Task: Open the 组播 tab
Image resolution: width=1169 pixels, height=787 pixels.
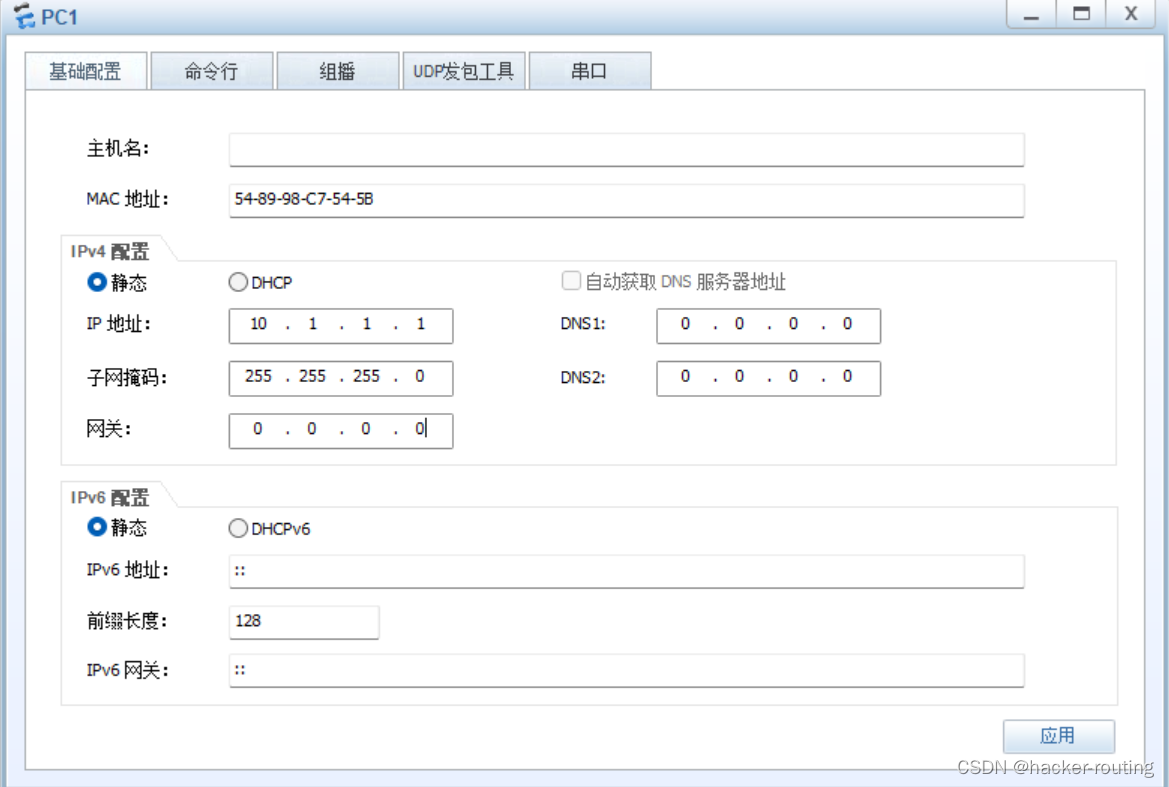Action: click(338, 72)
